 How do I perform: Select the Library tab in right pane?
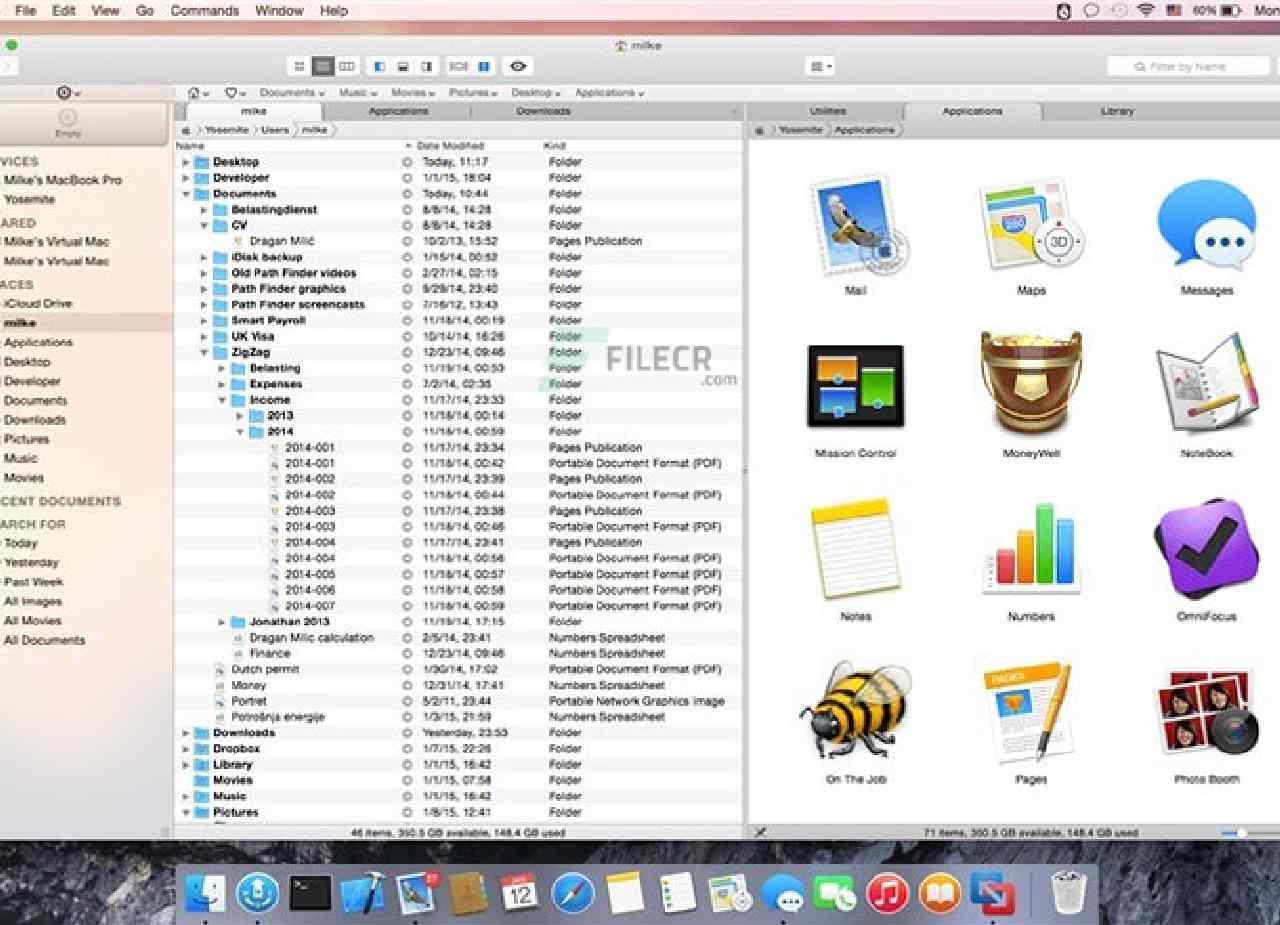point(1117,111)
